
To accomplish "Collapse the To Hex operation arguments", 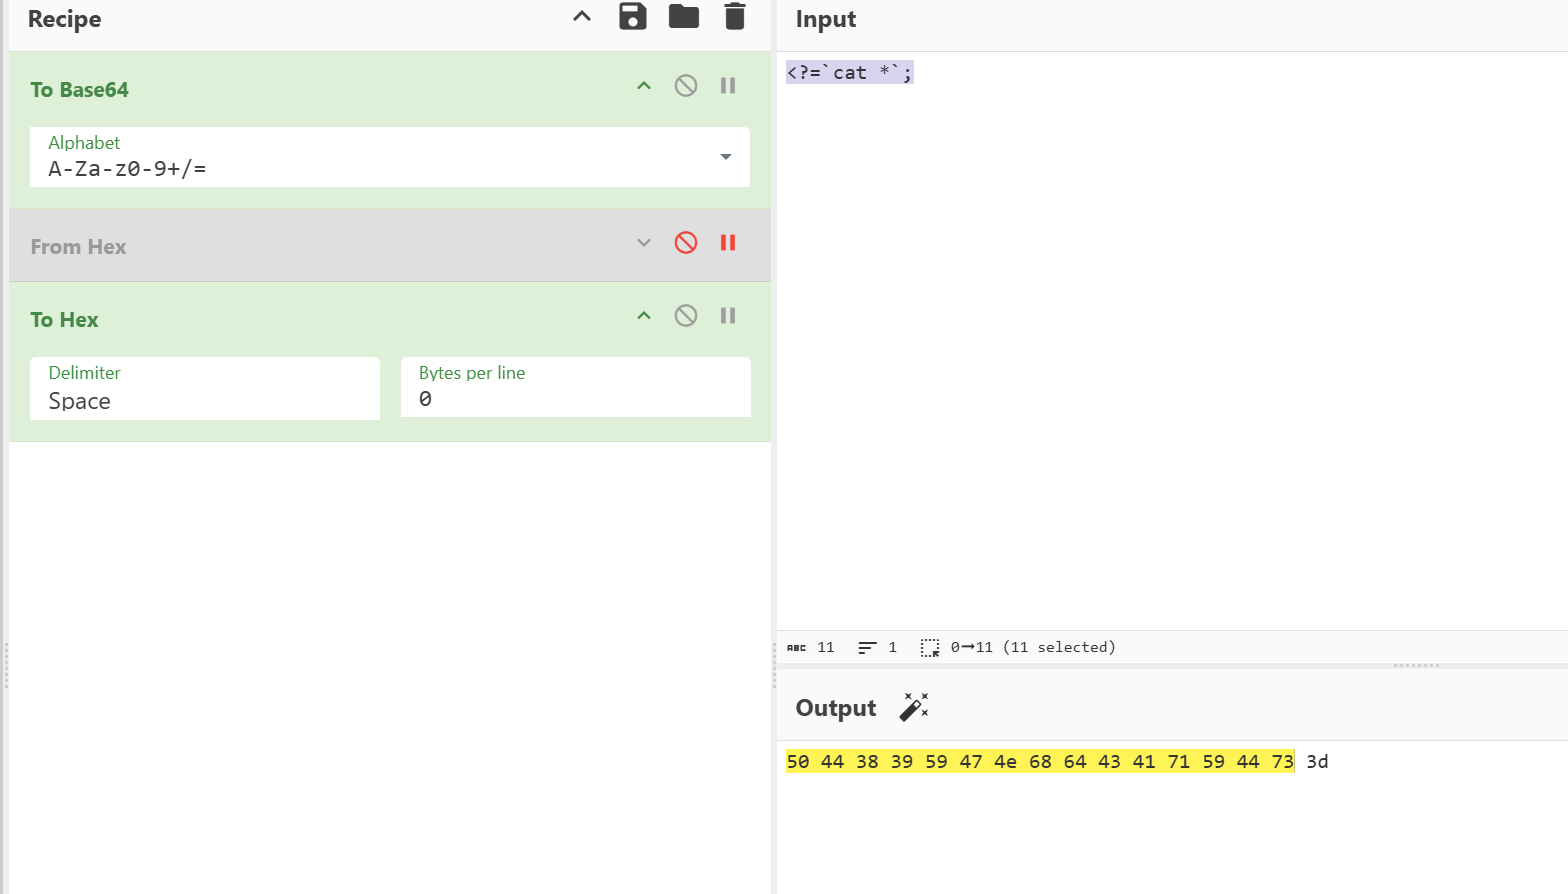I will (x=644, y=316).
